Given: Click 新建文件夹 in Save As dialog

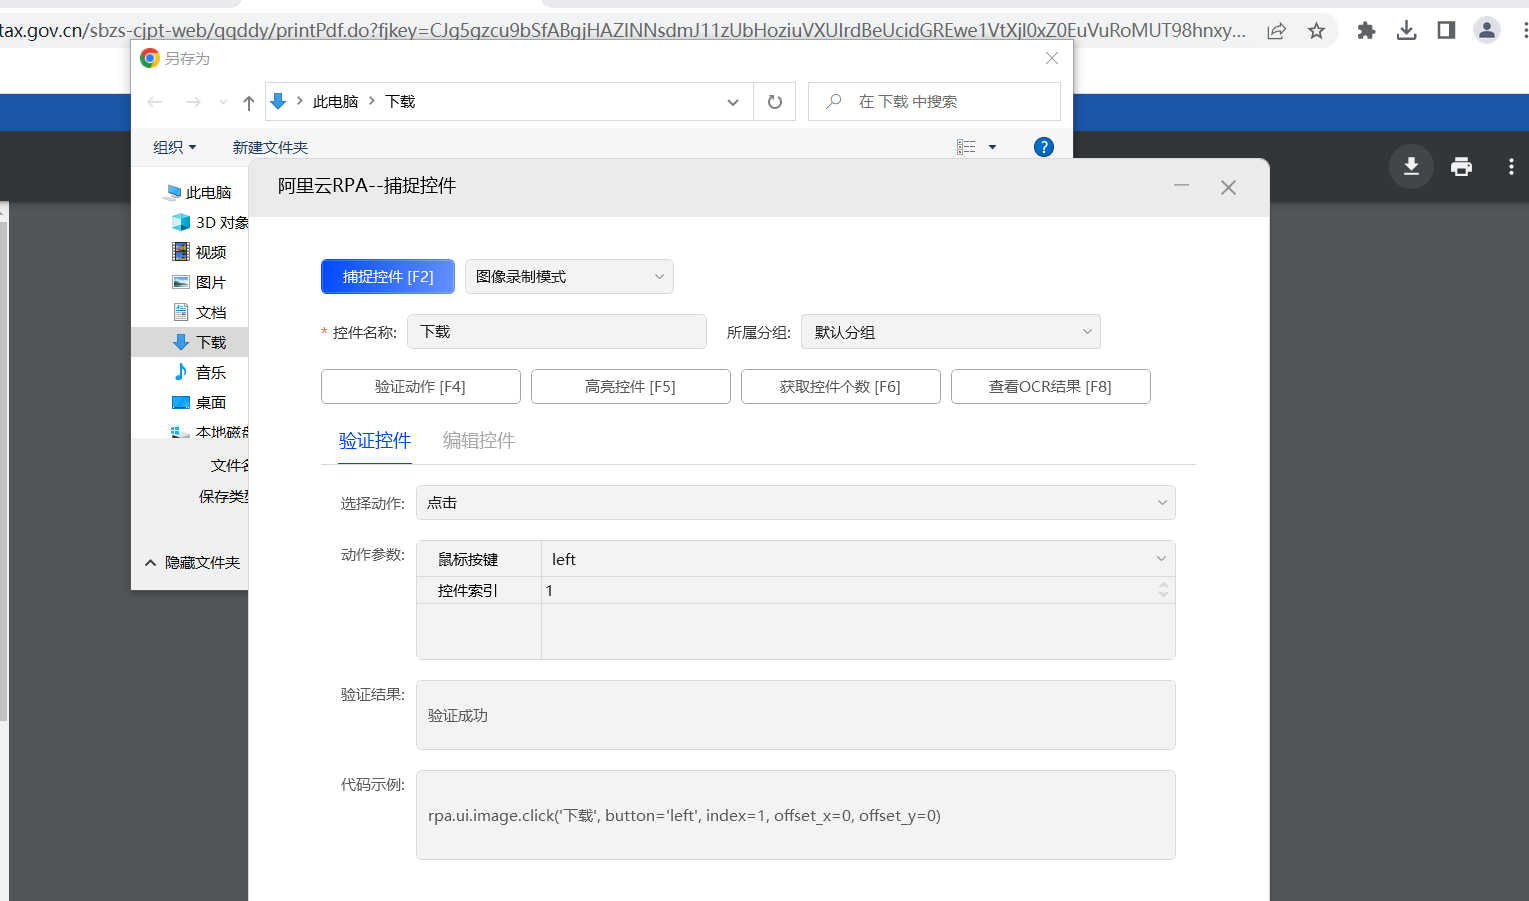Looking at the screenshot, I should click(x=270, y=147).
